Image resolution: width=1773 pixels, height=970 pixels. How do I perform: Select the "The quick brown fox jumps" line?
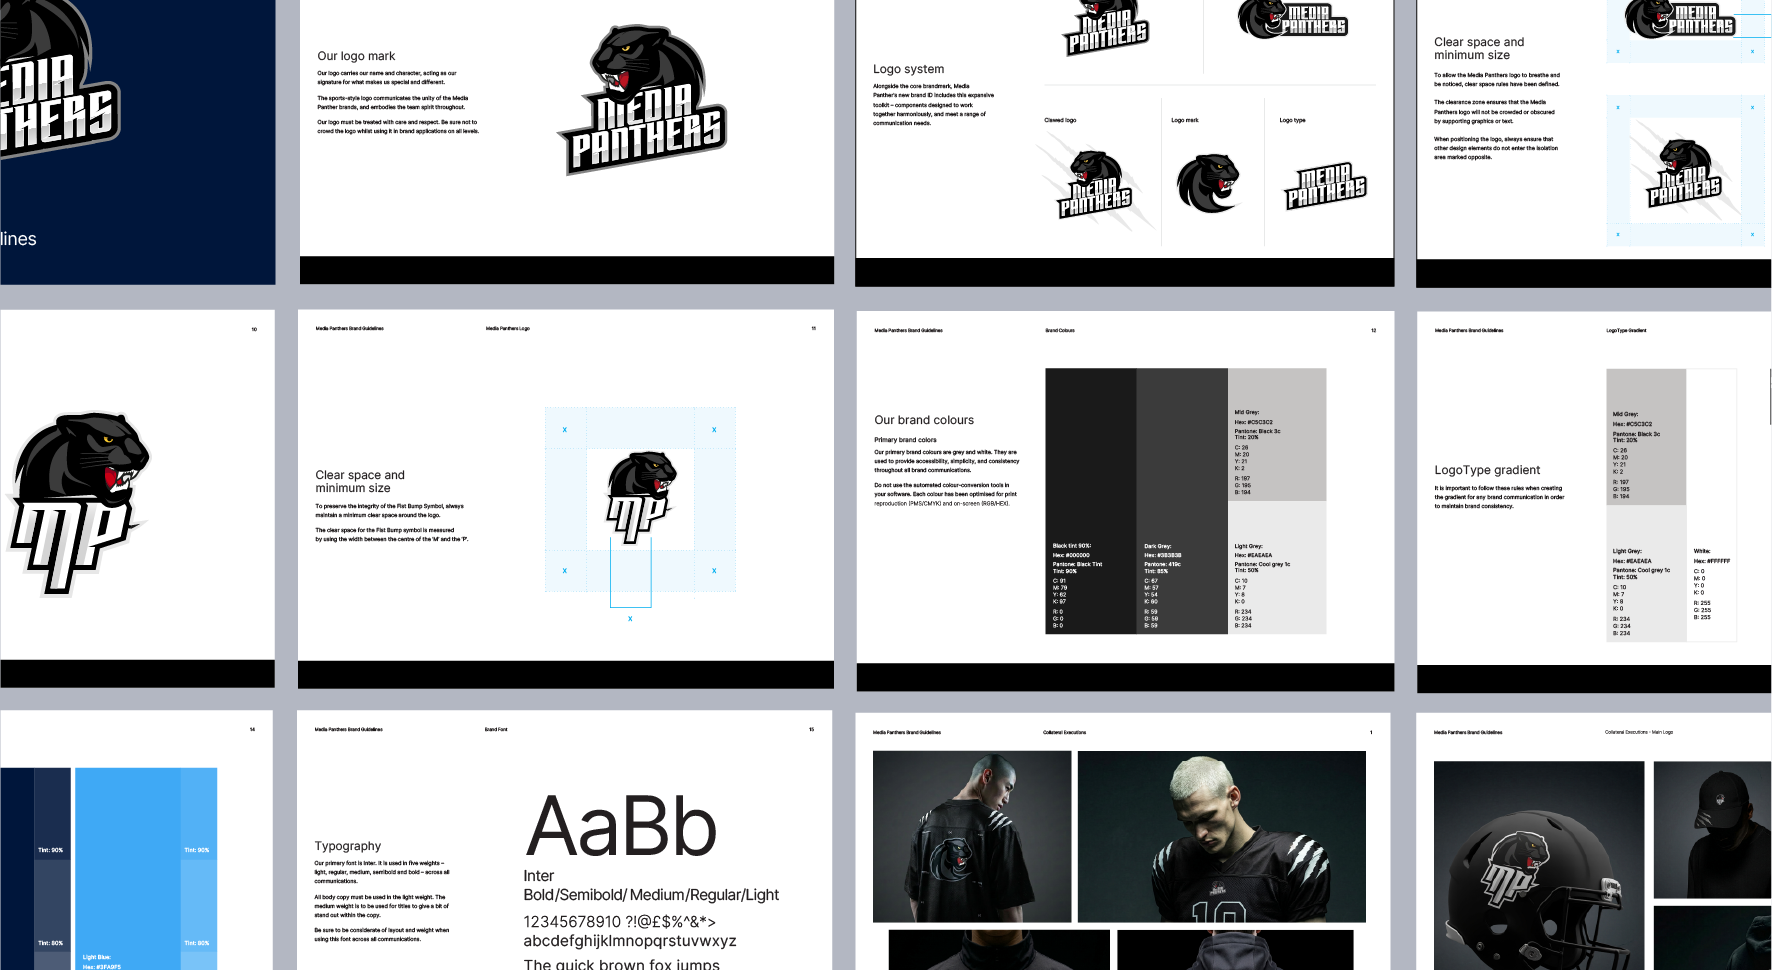(x=622, y=964)
